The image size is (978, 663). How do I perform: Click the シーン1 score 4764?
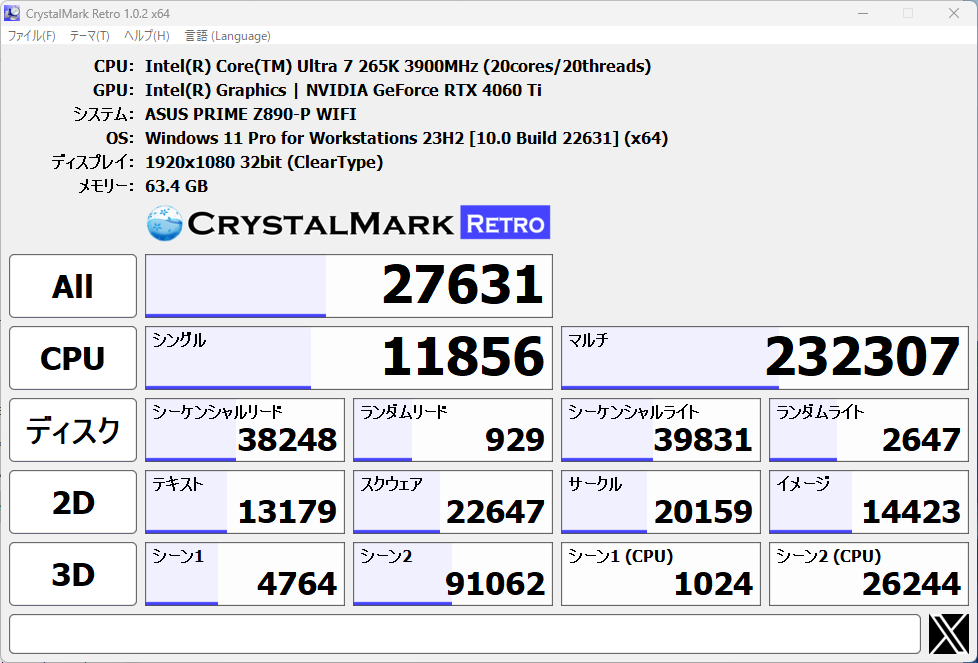244,574
